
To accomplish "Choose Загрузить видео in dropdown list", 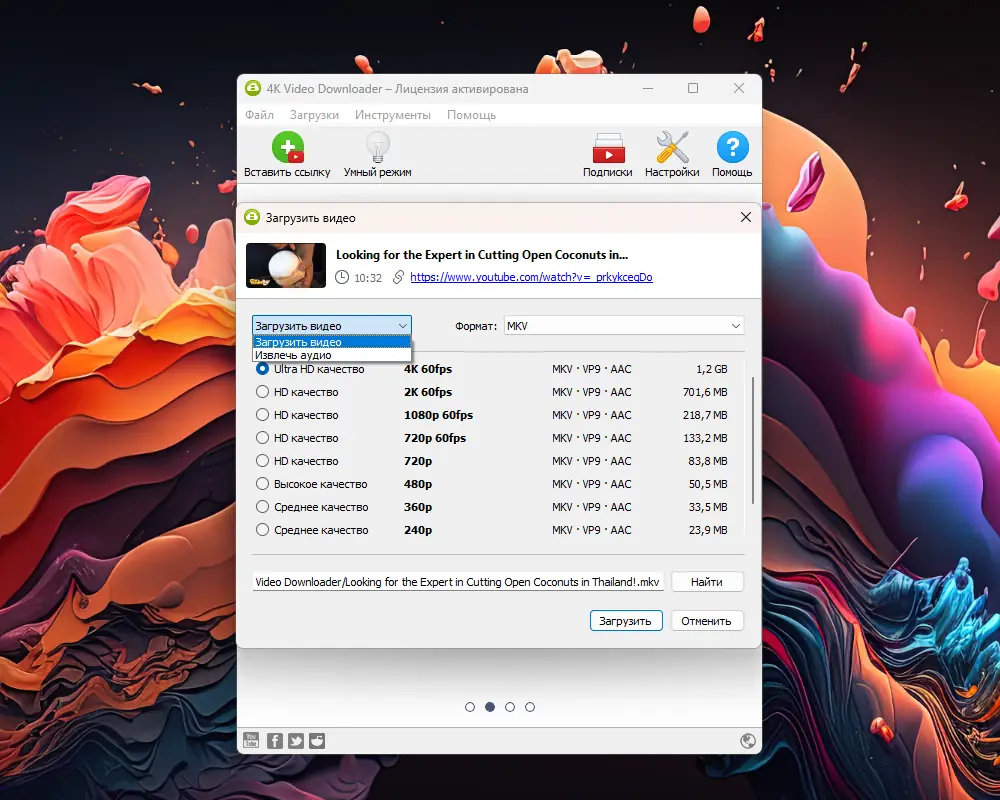I will click(x=332, y=342).
